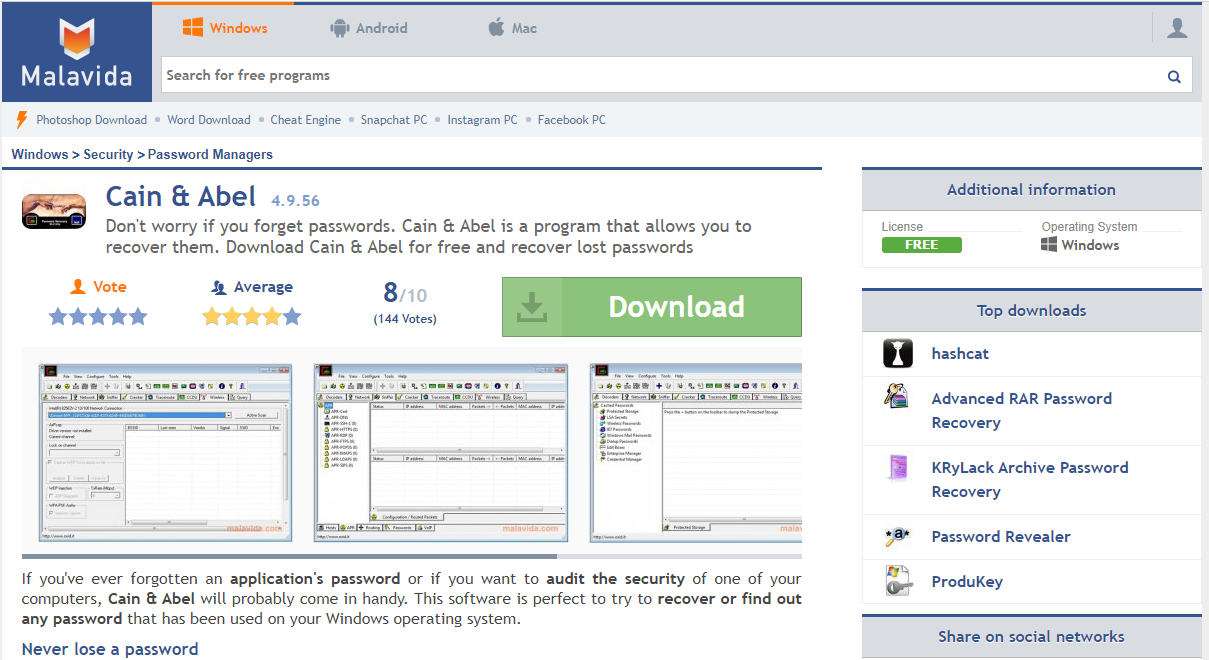This screenshot has height=660, width=1209.
Task: Rate with the first Vote star
Action: (59, 317)
